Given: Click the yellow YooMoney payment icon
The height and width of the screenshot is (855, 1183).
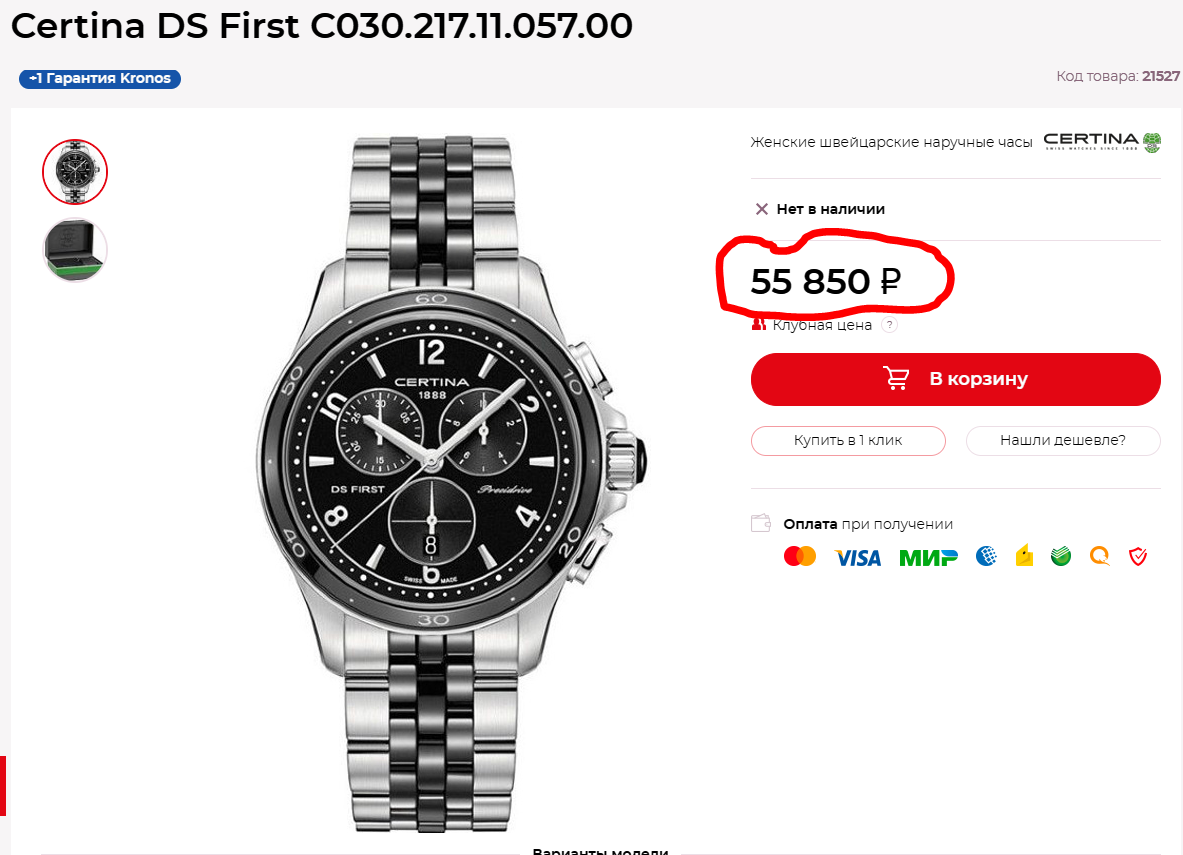Looking at the screenshot, I should click(x=1024, y=556).
